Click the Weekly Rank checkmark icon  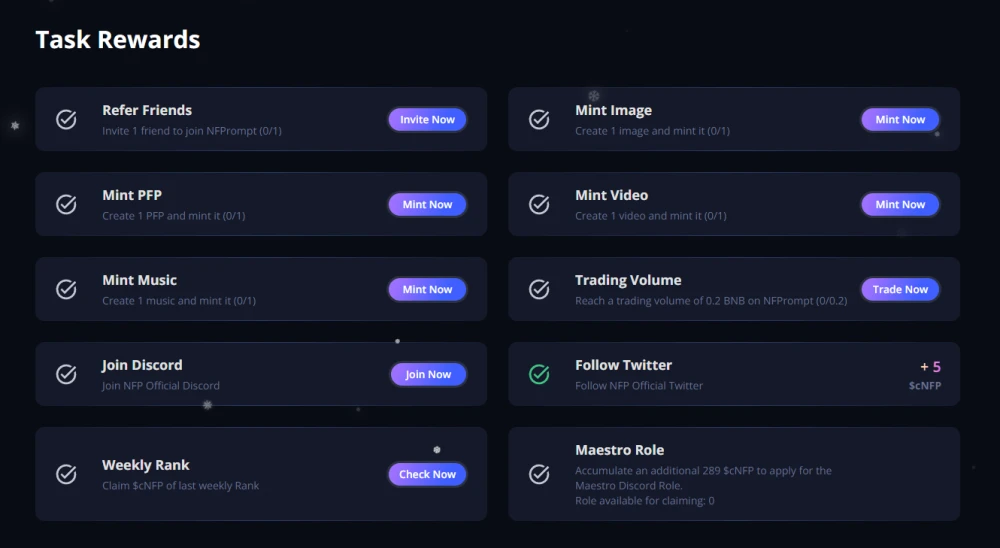[x=66, y=474]
